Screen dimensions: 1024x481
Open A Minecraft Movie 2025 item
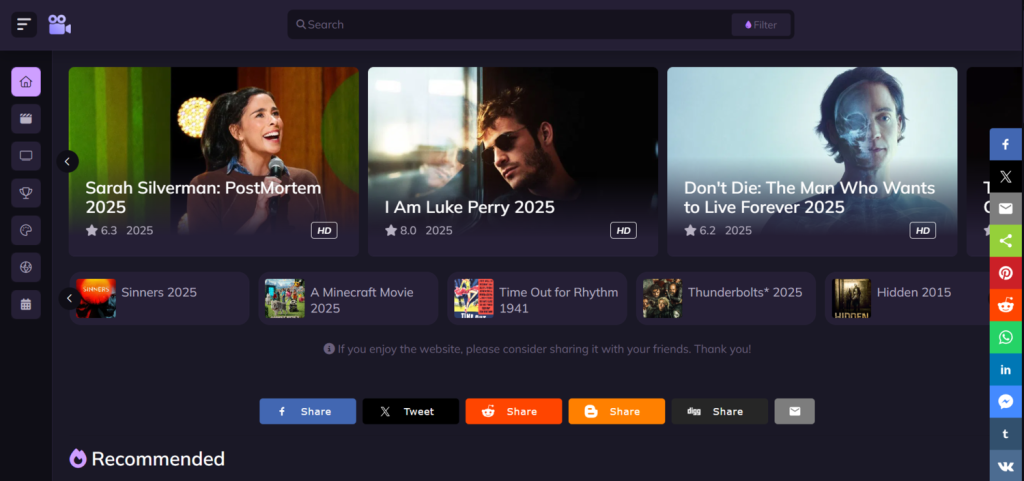point(348,298)
